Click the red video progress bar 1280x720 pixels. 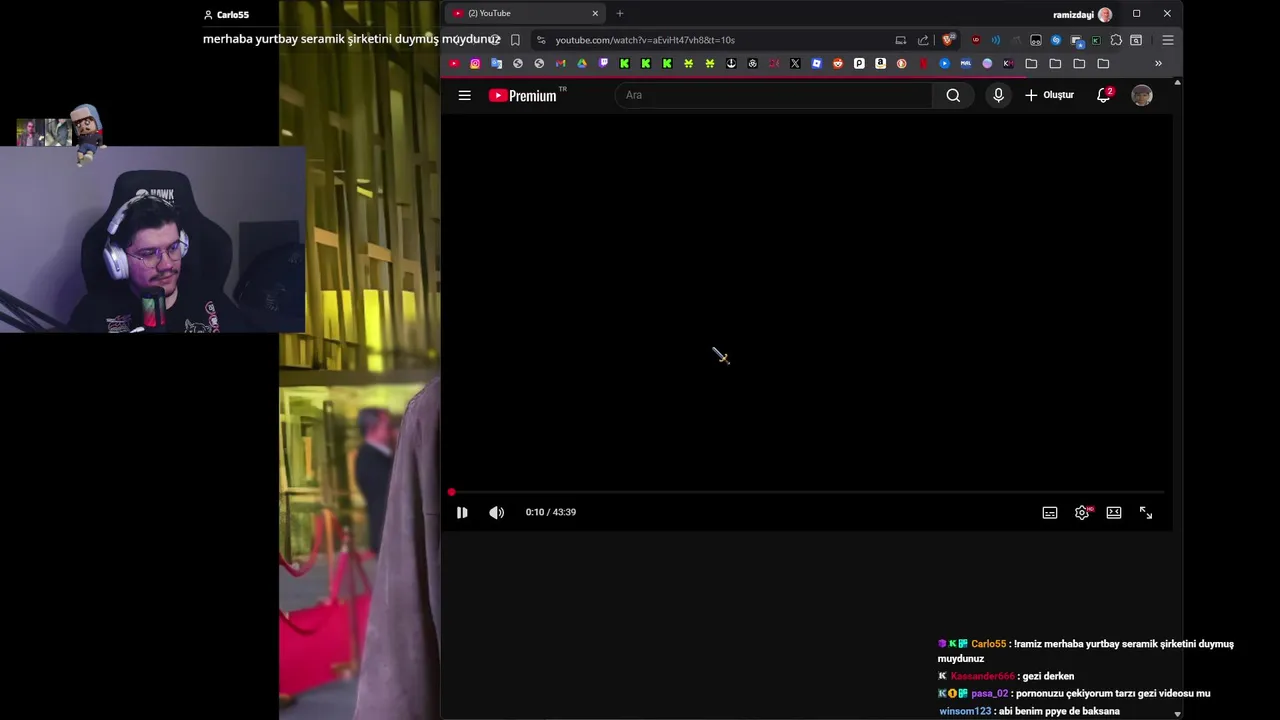tap(806, 492)
